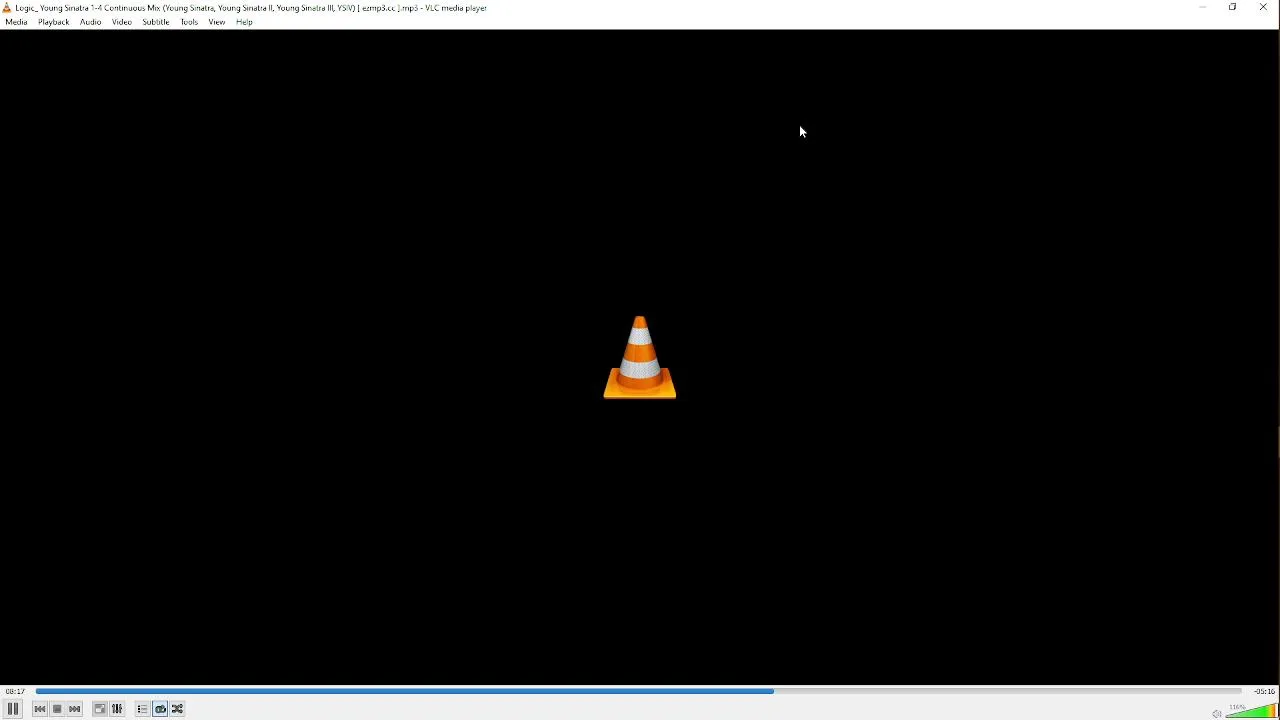Open the Tools menu
Screen dimensions: 1280x720
coord(190,22)
